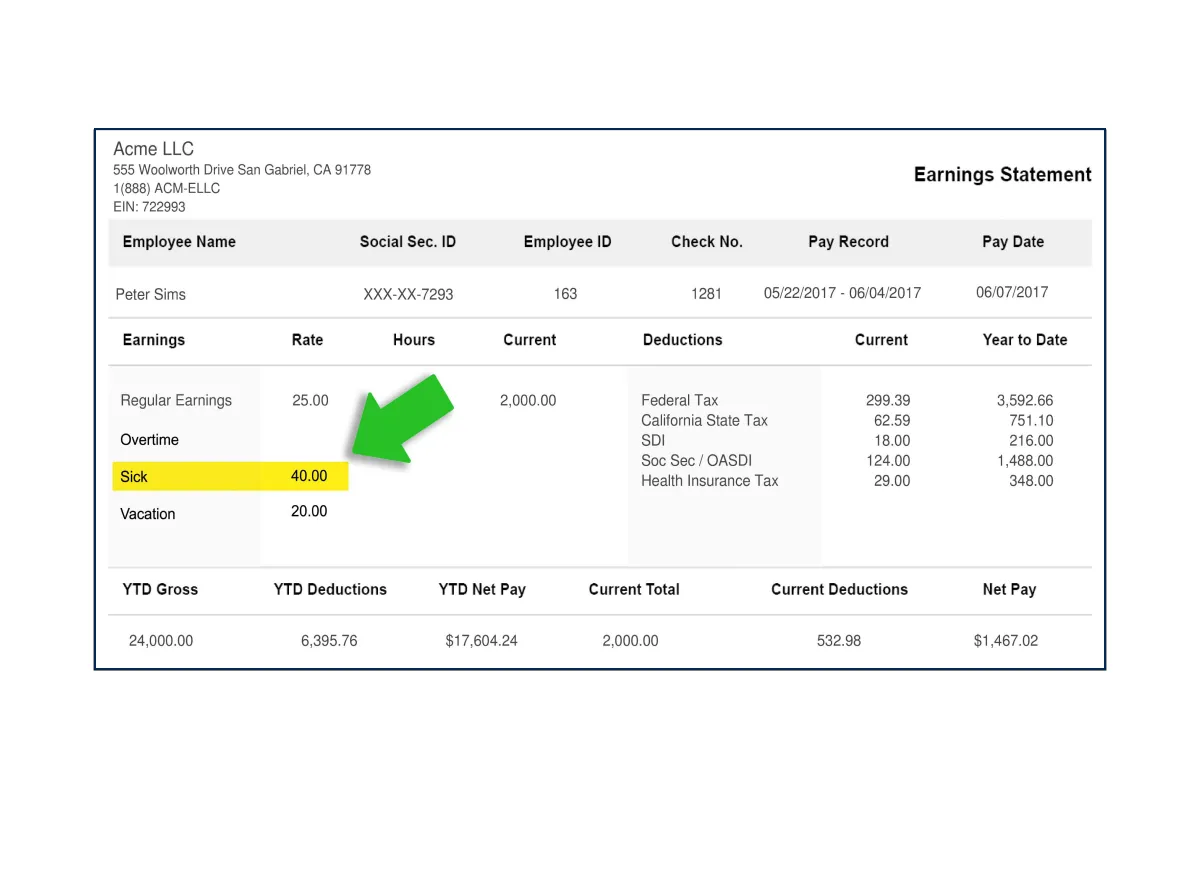Click the green arrow pointing at Sick

coord(400,420)
